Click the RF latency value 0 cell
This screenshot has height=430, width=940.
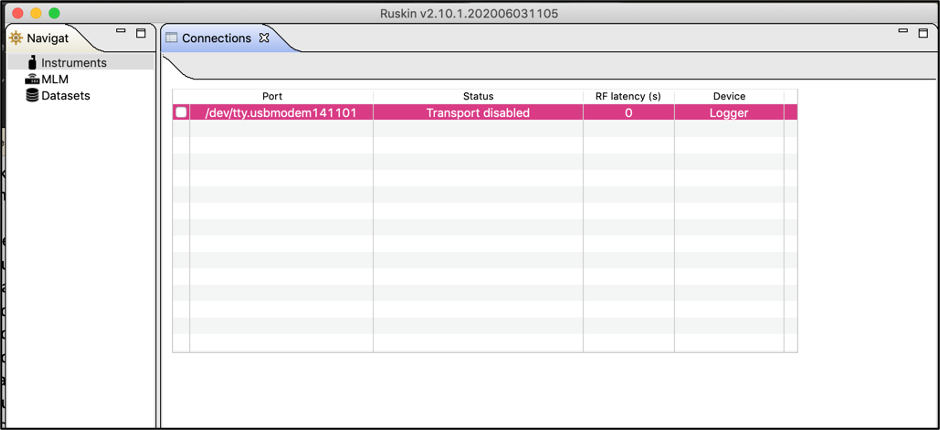628,113
